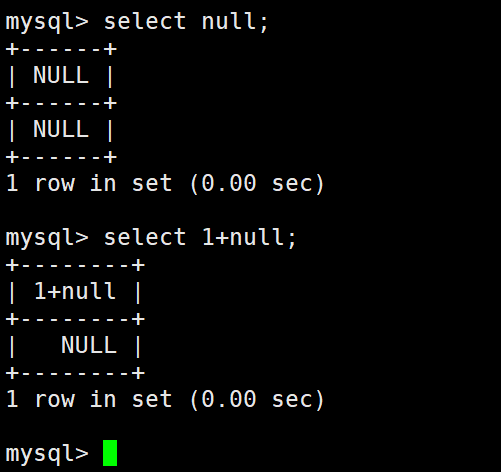This screenshot has width=501, height=472.
Task: Click the green cursor block at prompt
Action: tap(110, 453)
